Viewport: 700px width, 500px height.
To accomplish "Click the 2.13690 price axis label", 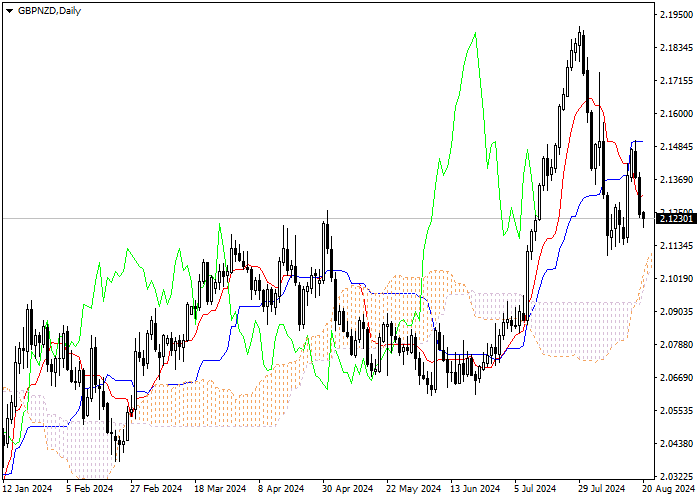I will pyautogui.click(x=676, y=180).
